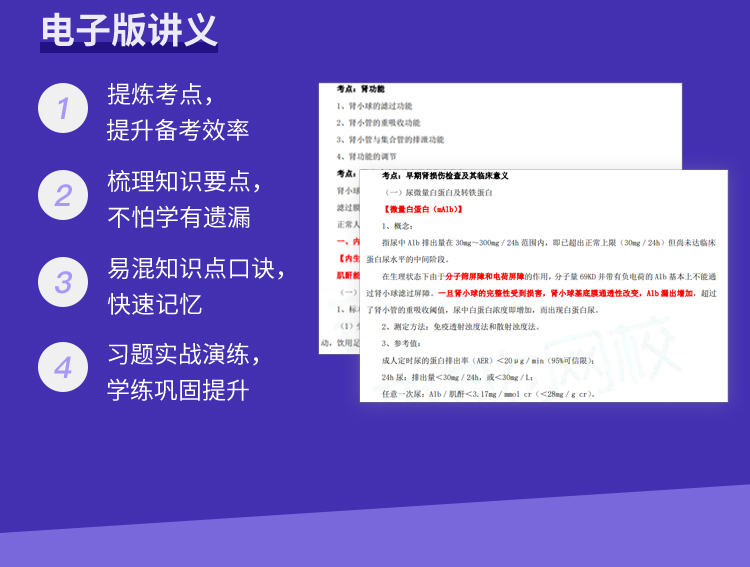
Task: Open the 考点：肾功能 heading in back document
Action: (x=360, y=89)
